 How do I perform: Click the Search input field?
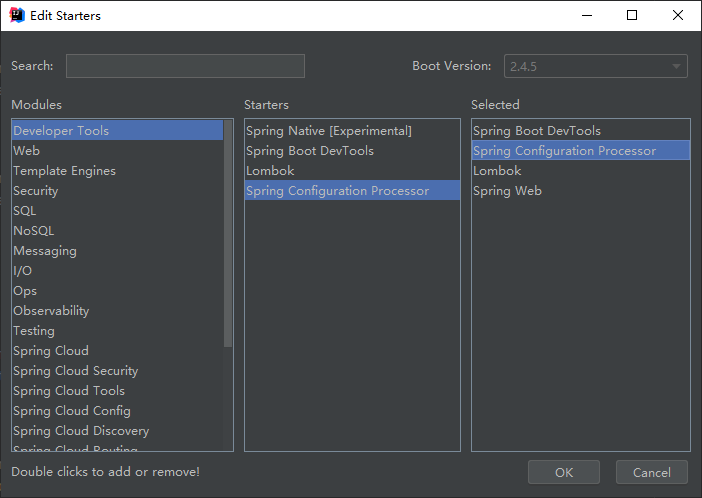pos(185,66)
